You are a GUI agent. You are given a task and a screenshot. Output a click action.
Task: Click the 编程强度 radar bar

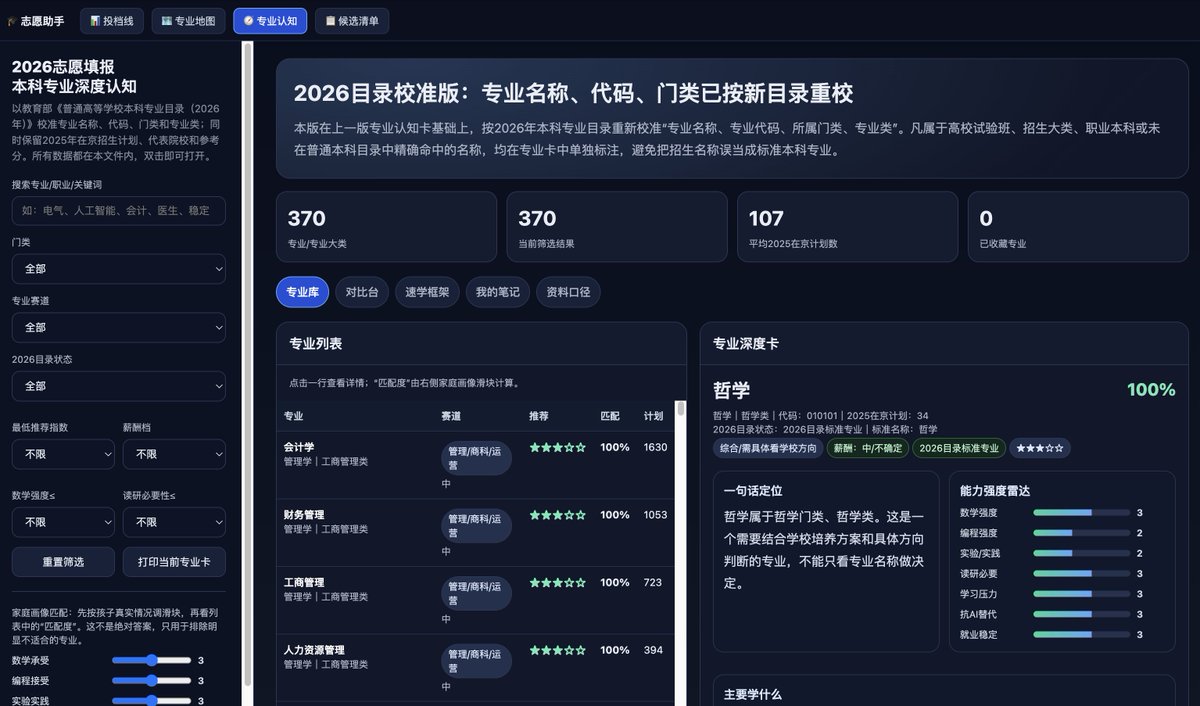tap(1082, 533)
